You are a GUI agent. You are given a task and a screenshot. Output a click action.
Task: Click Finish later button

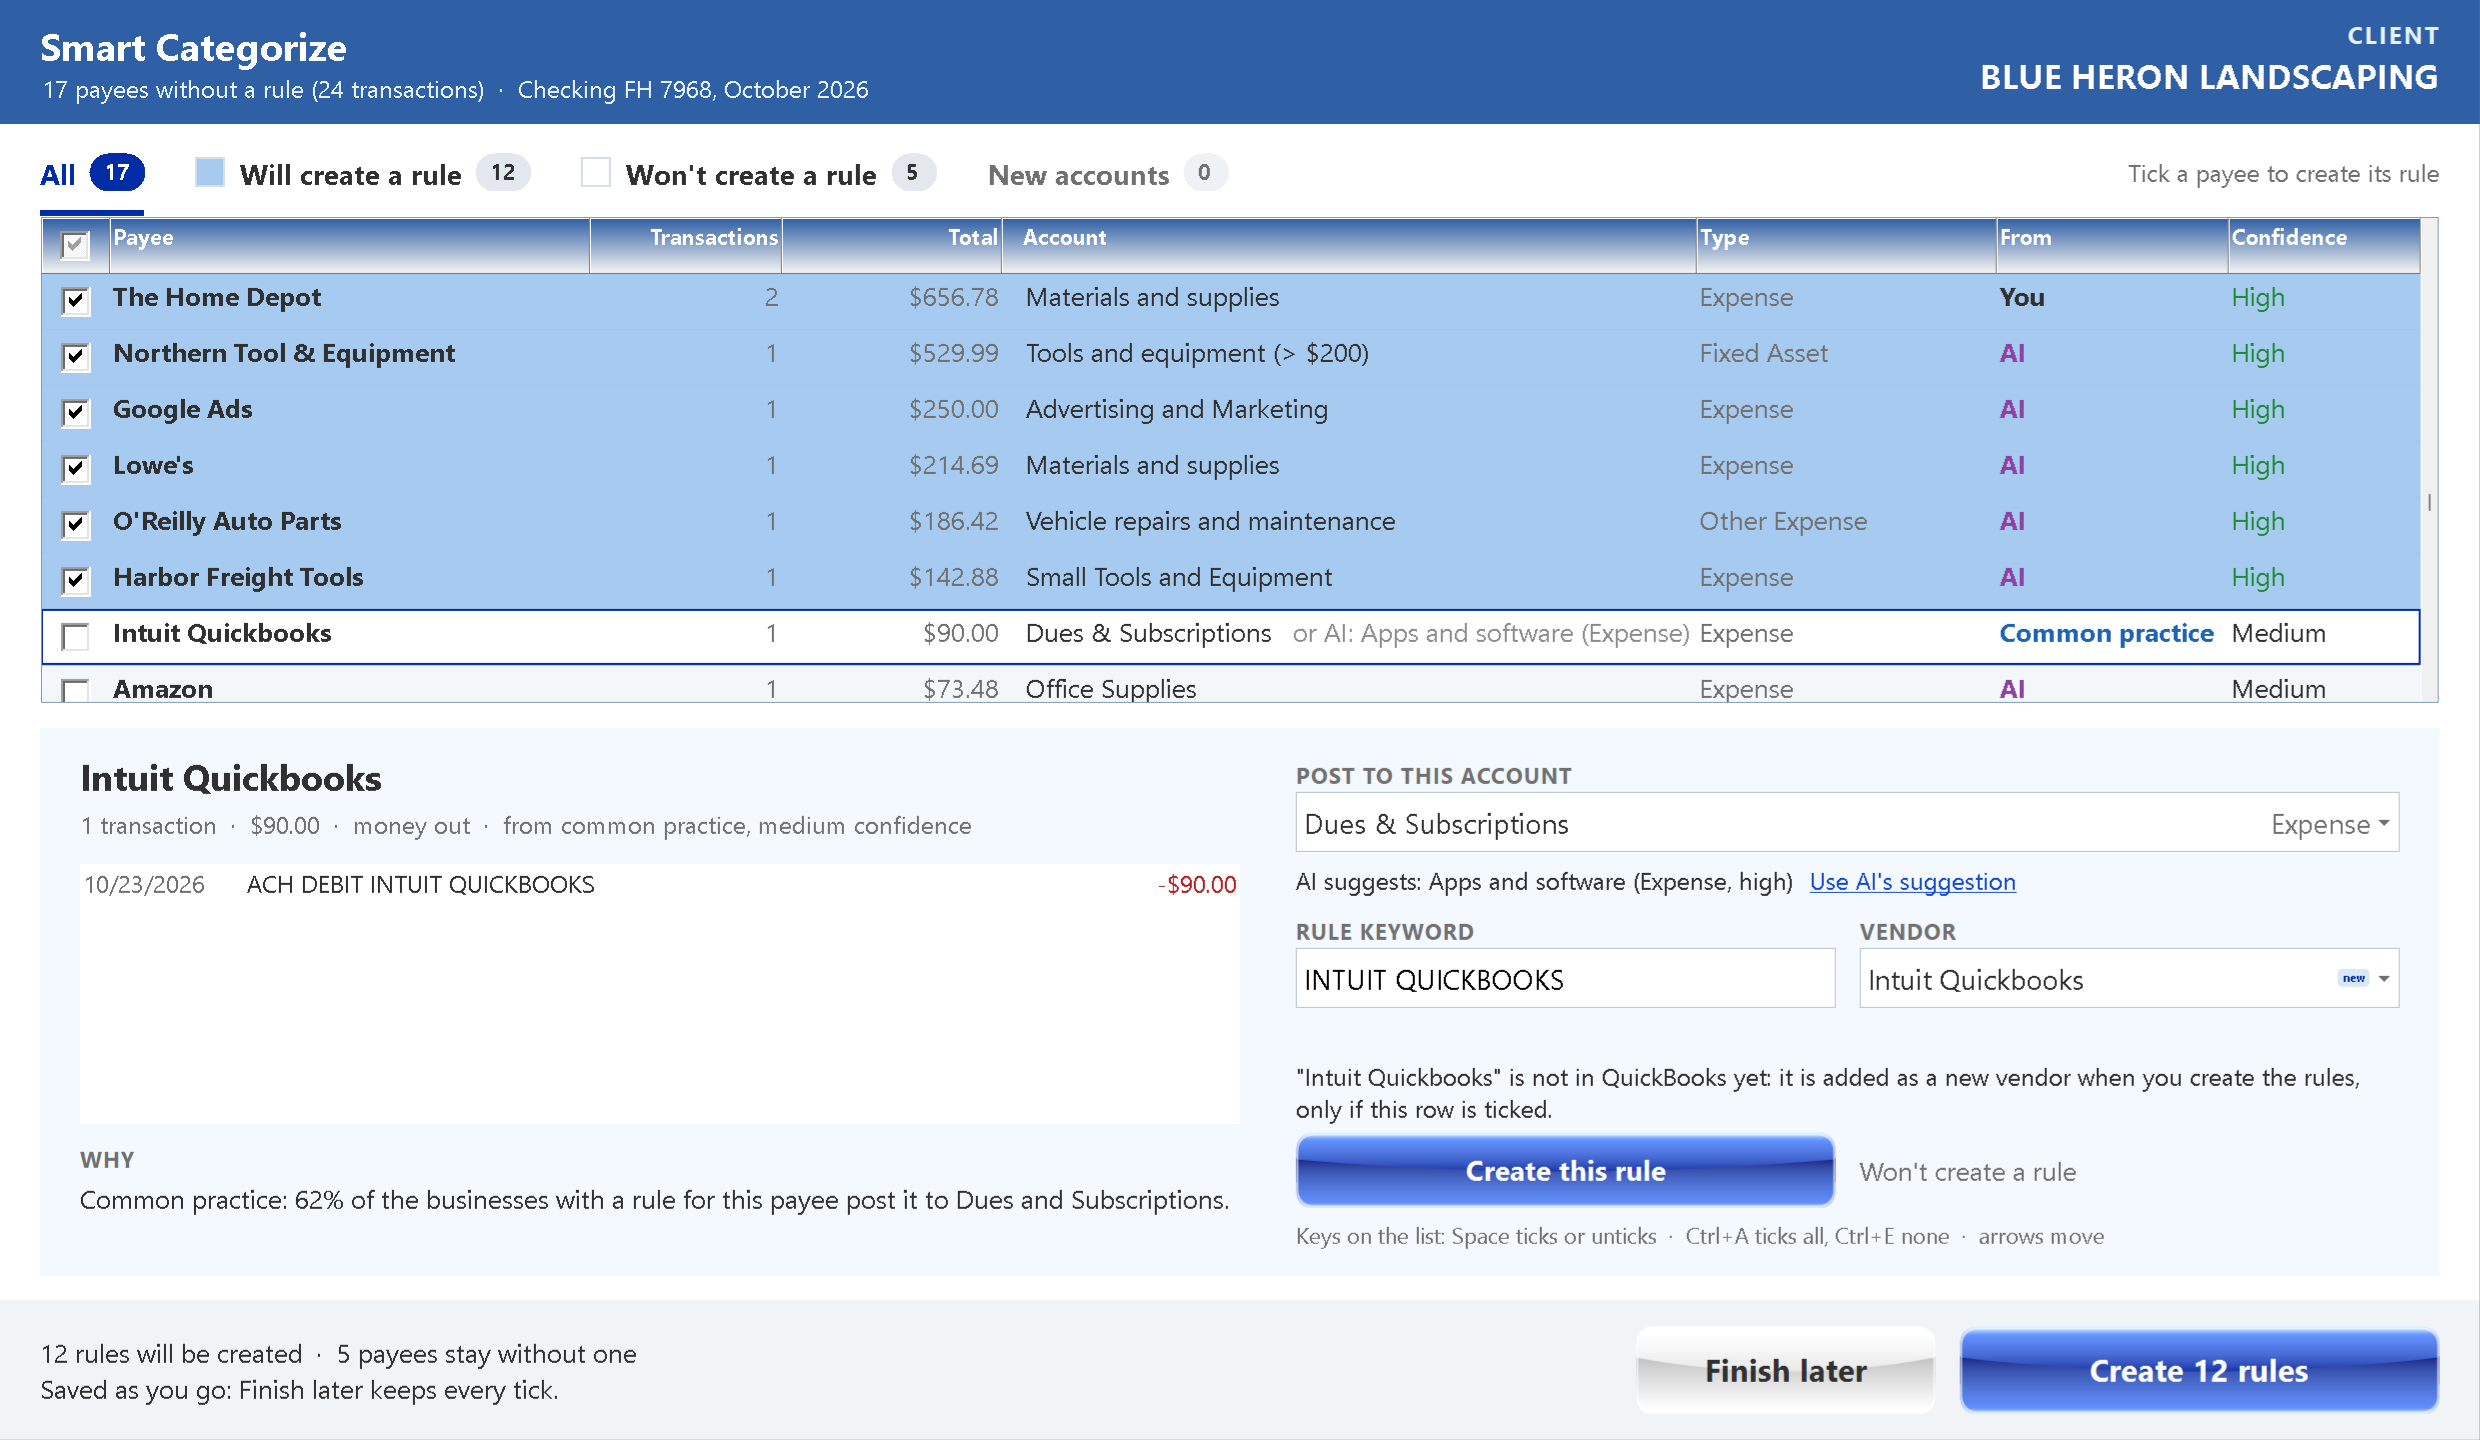pos(1785,1370)
